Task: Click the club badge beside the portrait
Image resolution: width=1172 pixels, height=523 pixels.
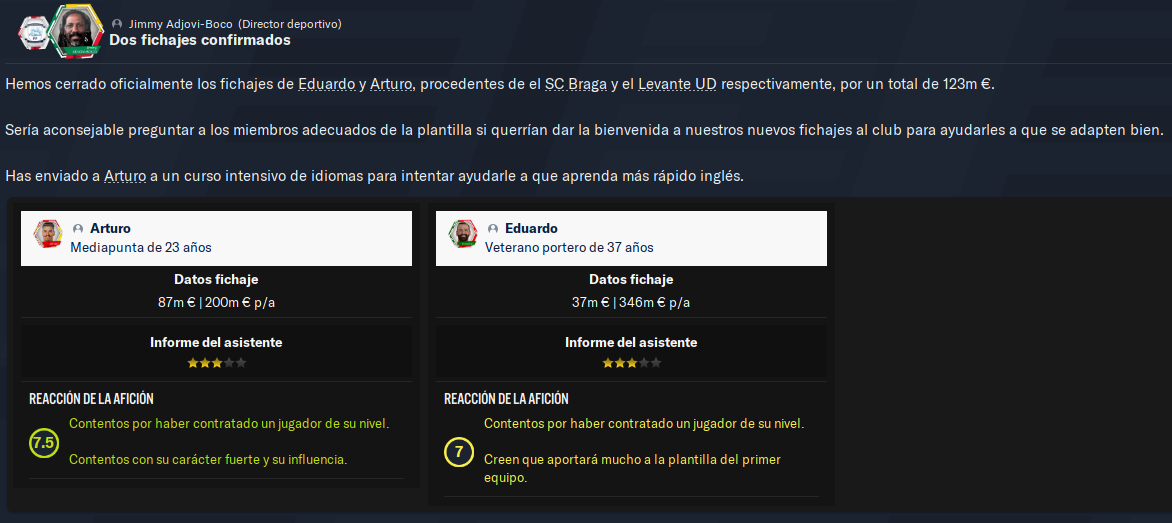Action: click(33, 33)
